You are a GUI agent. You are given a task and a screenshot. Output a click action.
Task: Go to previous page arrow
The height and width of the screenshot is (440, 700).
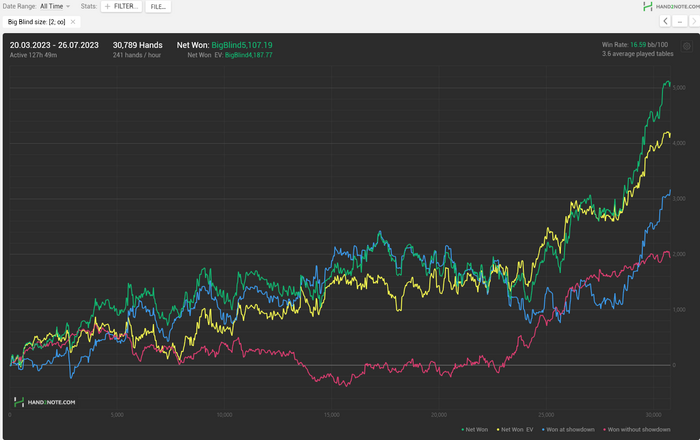pos(665,21)
